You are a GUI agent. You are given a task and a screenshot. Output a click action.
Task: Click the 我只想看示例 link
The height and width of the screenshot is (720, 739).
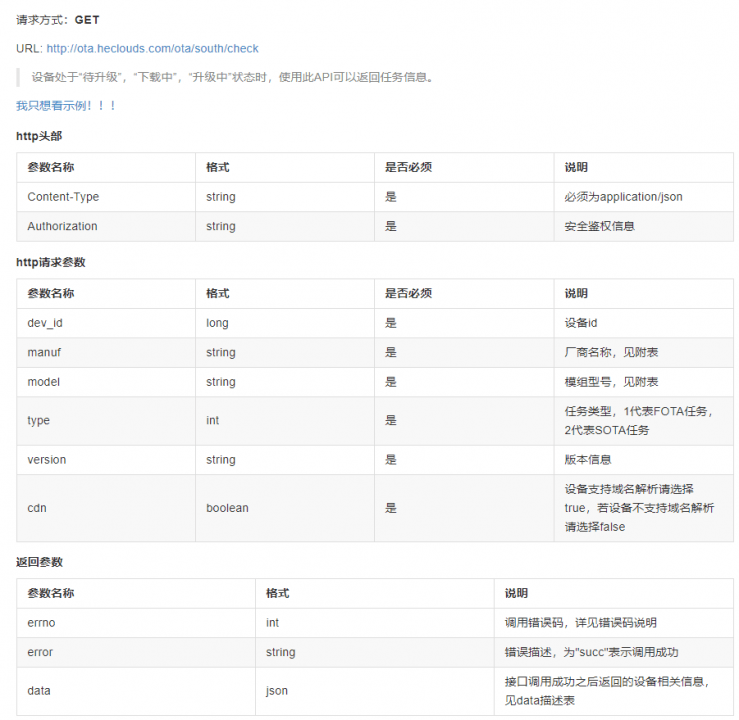(x=66, y=106)
